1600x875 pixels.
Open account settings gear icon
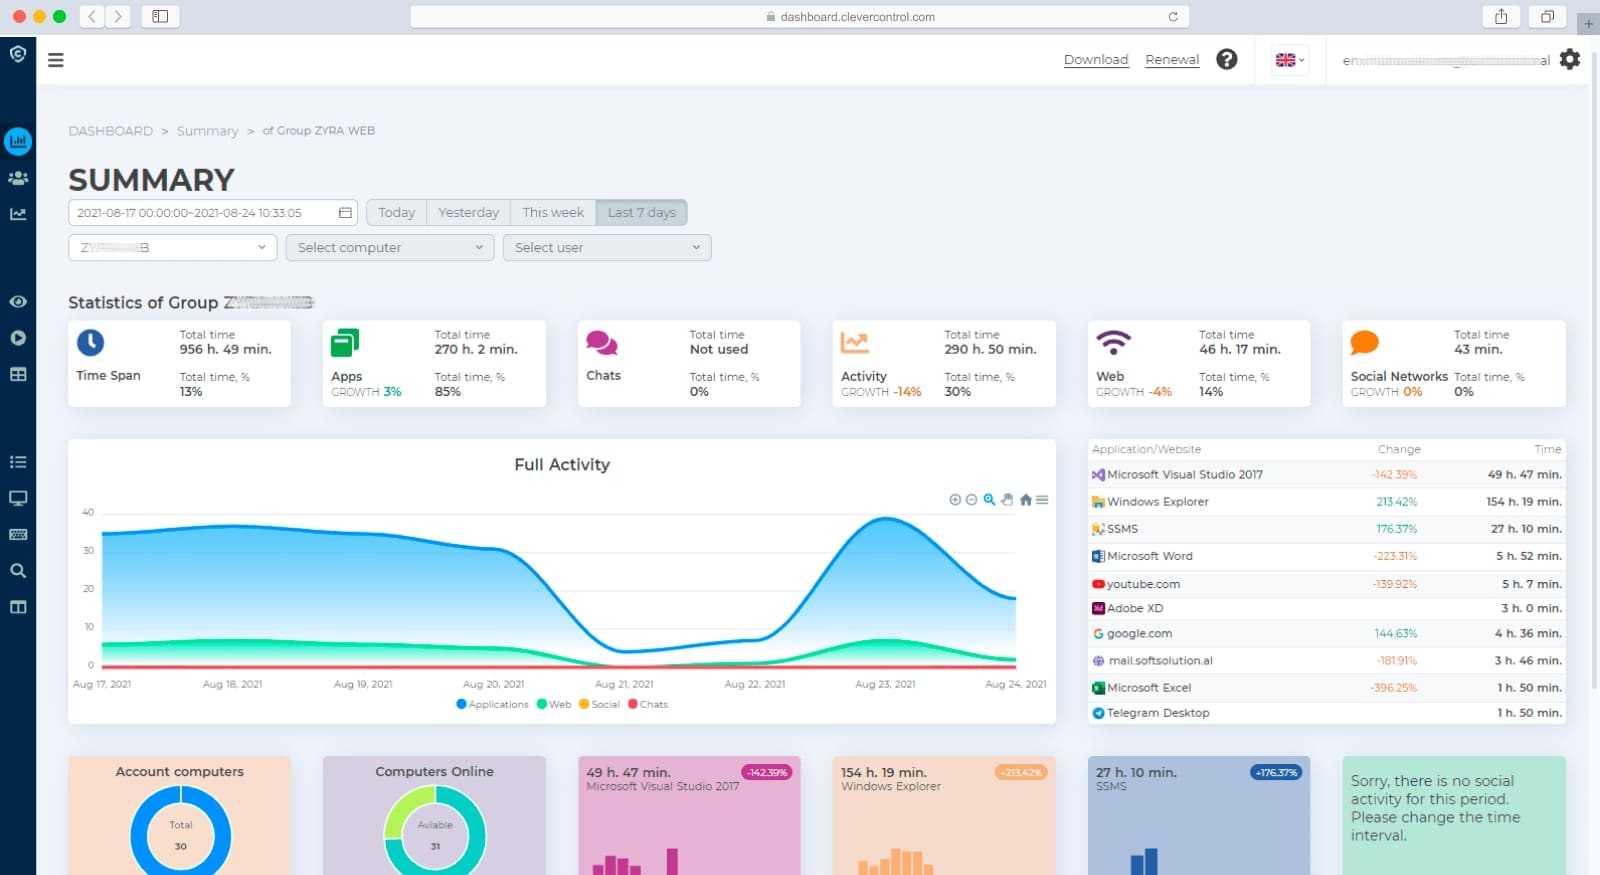point(1570,59)
